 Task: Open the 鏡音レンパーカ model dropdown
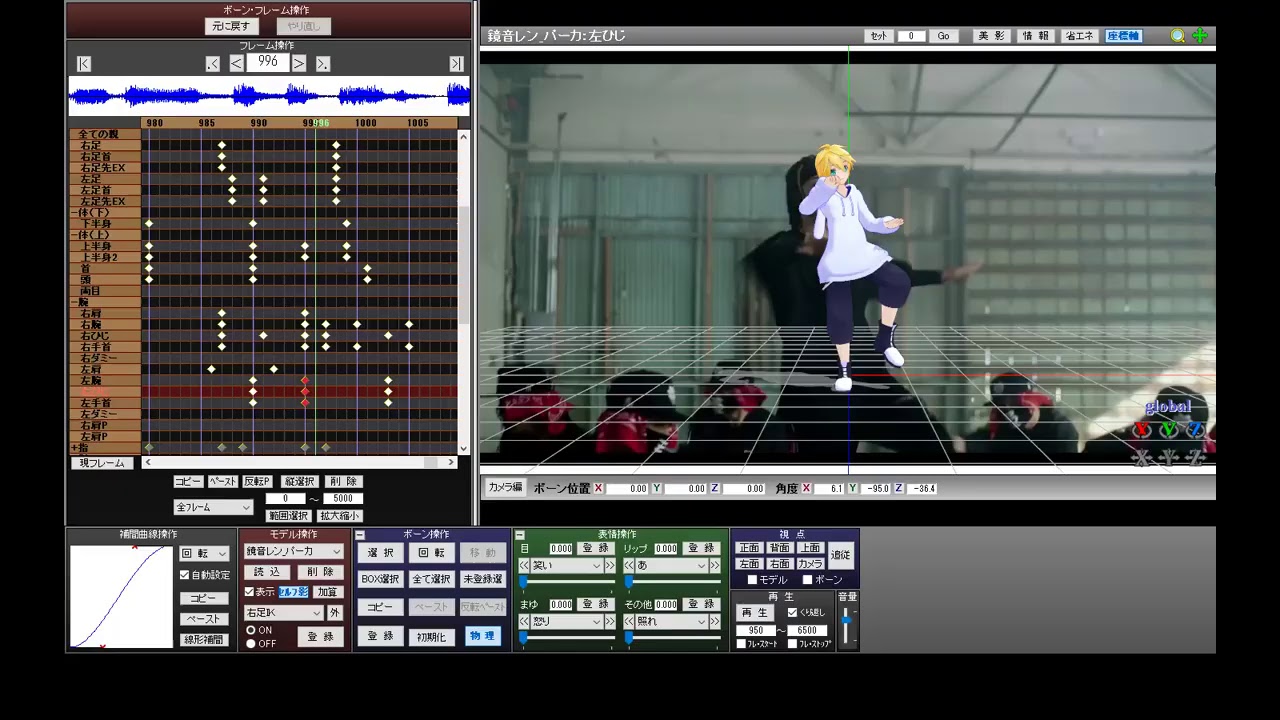pos(293,552)
